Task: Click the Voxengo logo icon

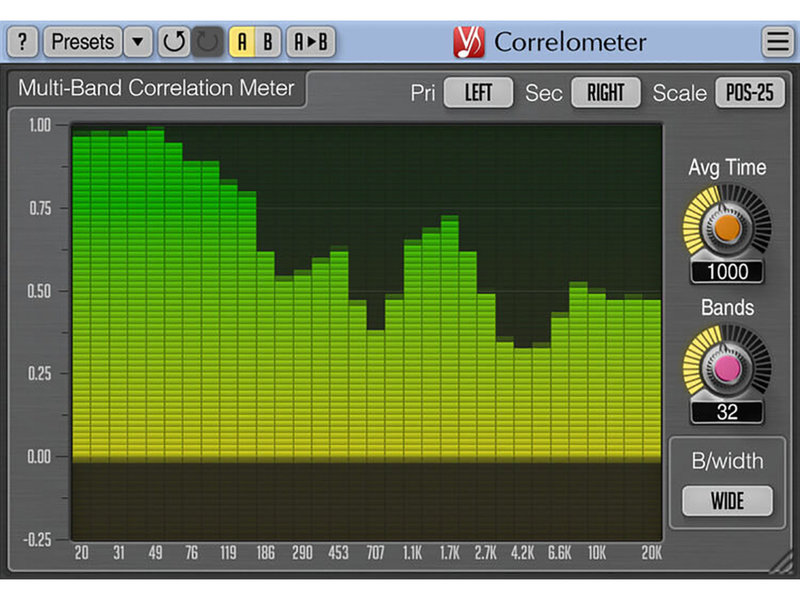Action: (x=469, y=42)
